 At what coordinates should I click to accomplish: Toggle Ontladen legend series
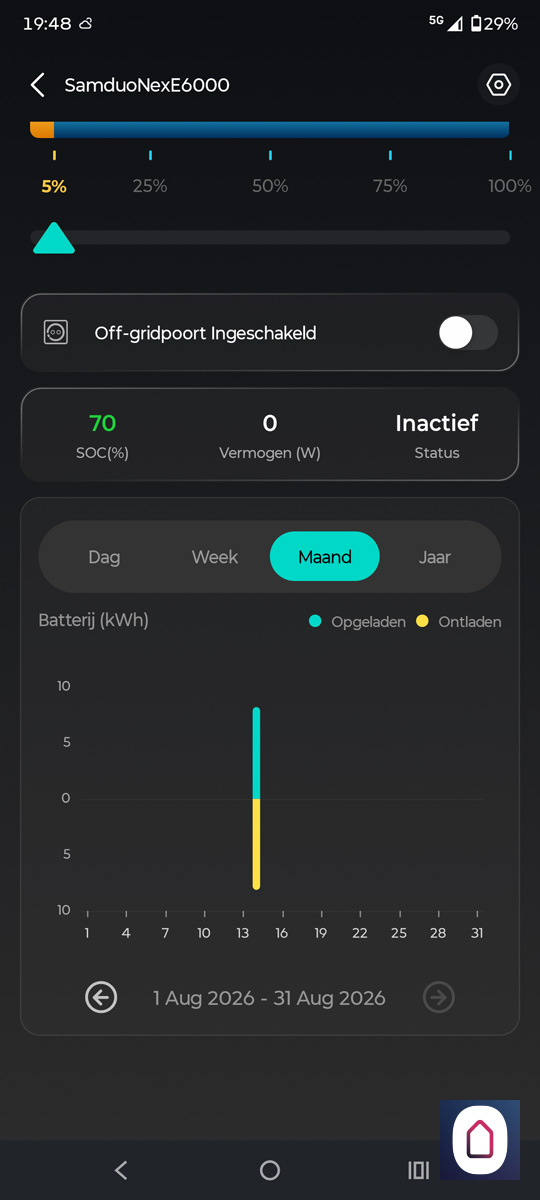[x=459, y=622]
